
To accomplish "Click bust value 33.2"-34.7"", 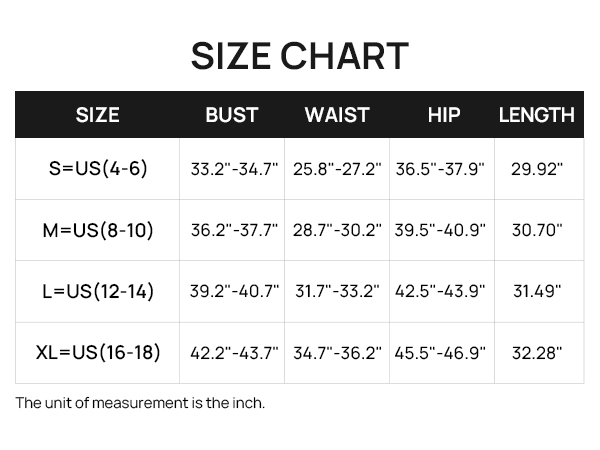I will [x=234, y=169].
